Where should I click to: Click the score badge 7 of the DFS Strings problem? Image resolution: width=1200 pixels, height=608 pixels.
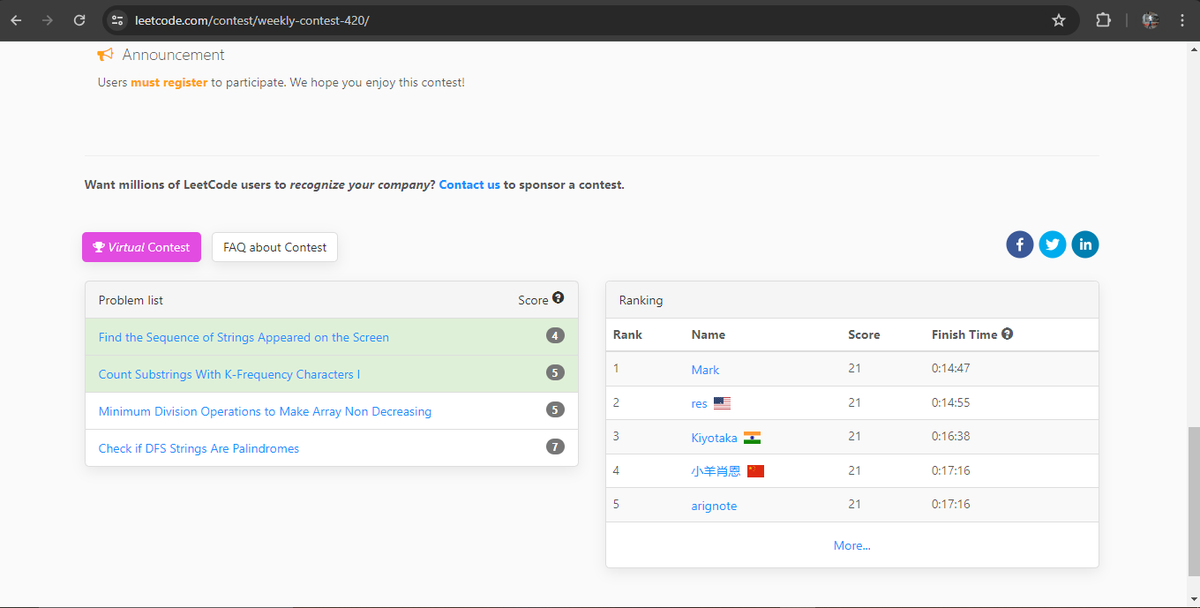click(x=555, y=447)
